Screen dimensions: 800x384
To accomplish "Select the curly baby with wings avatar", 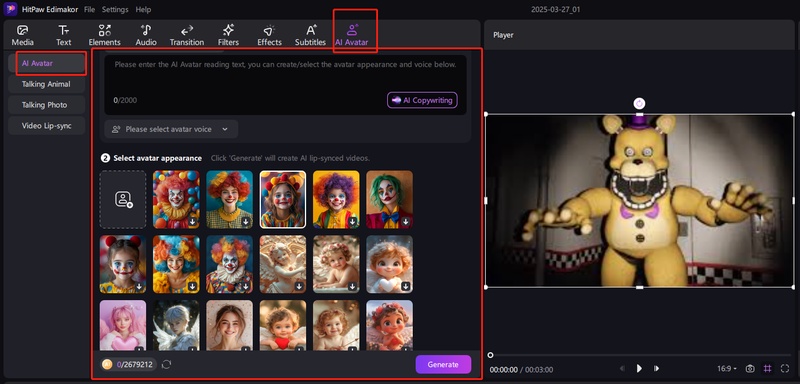I will tap(336, 325).
